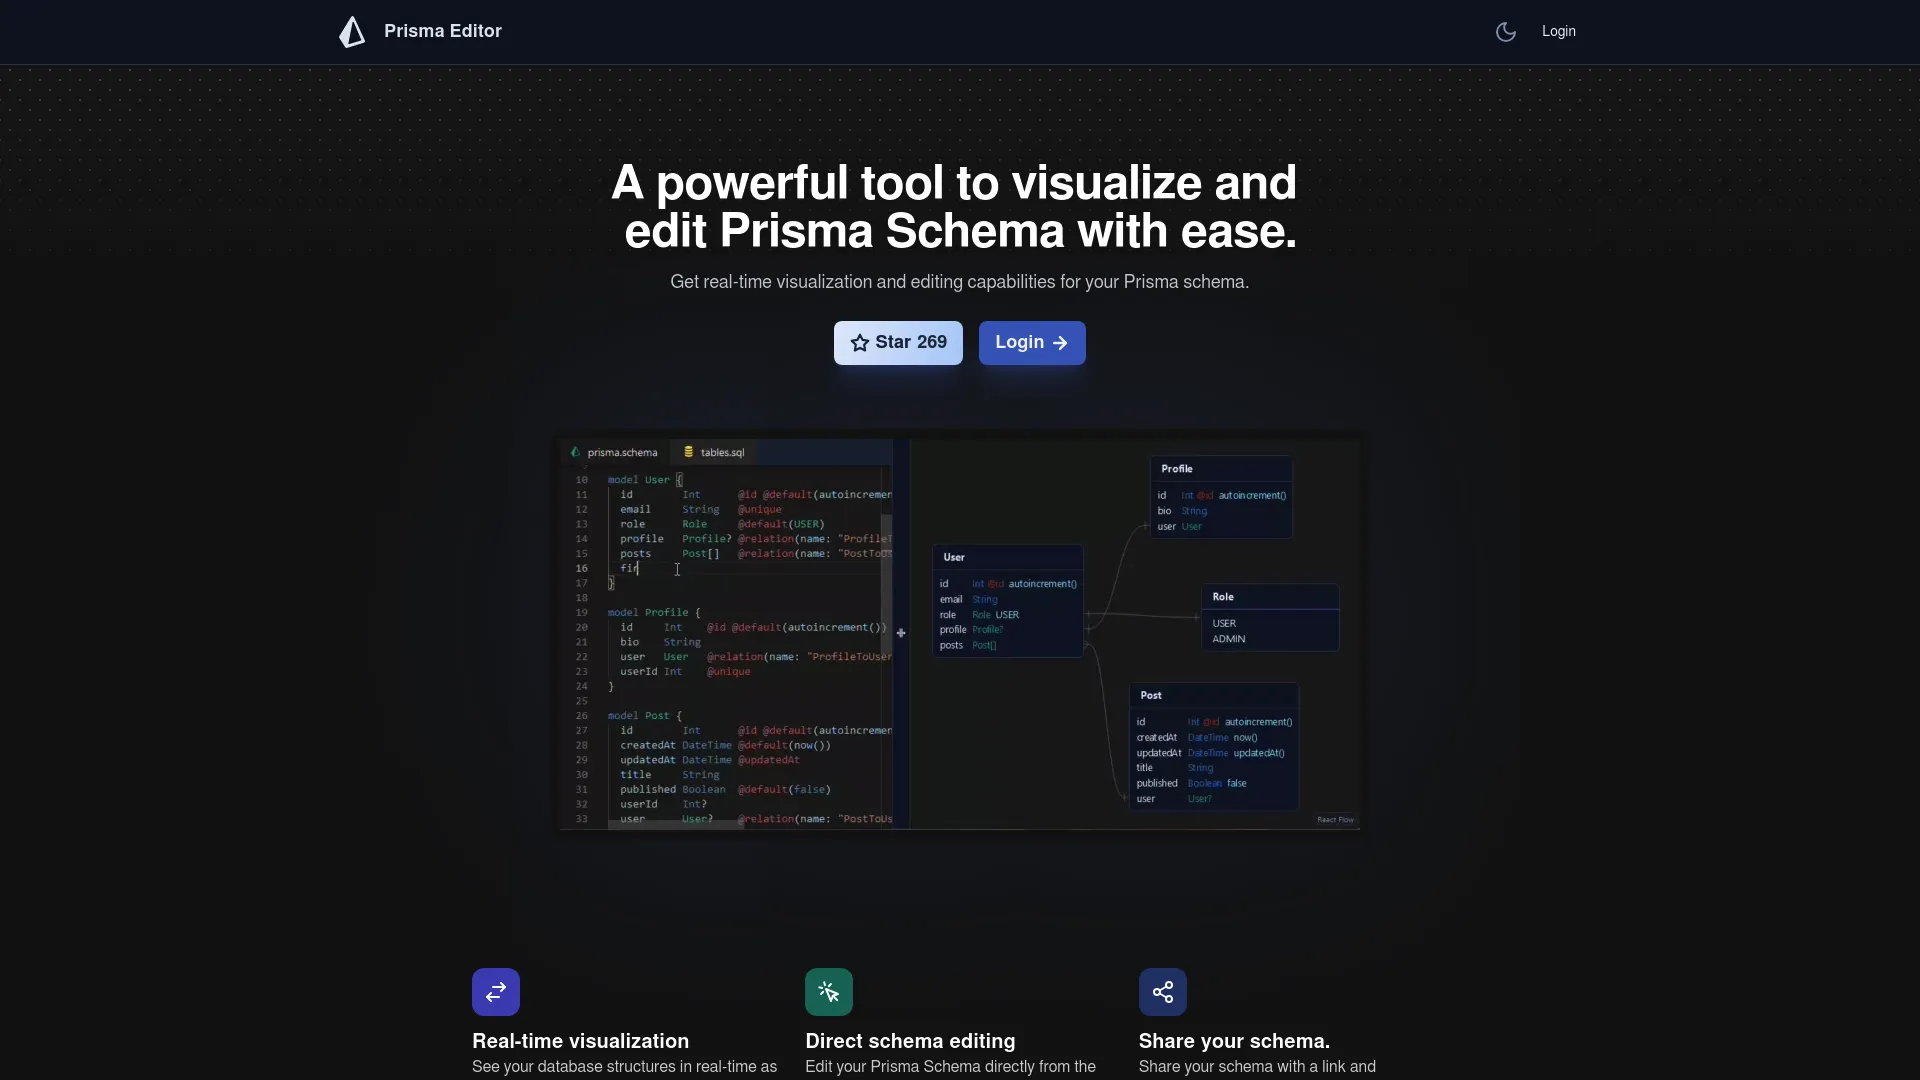Click the Prisma triangle logo icon
The width and height of the screenshot is (1920, 1080).
click(x=352, y=32)
